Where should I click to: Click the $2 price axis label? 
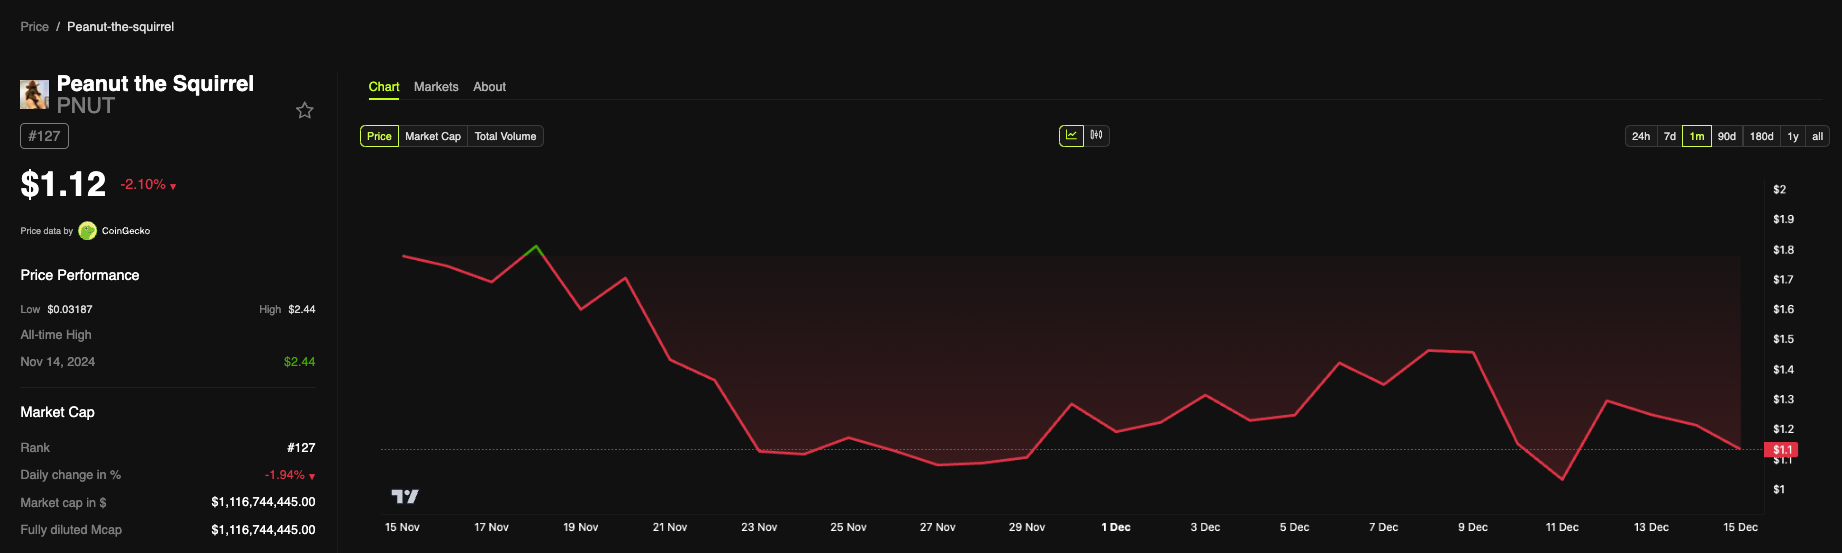(x=1779, y=189)
